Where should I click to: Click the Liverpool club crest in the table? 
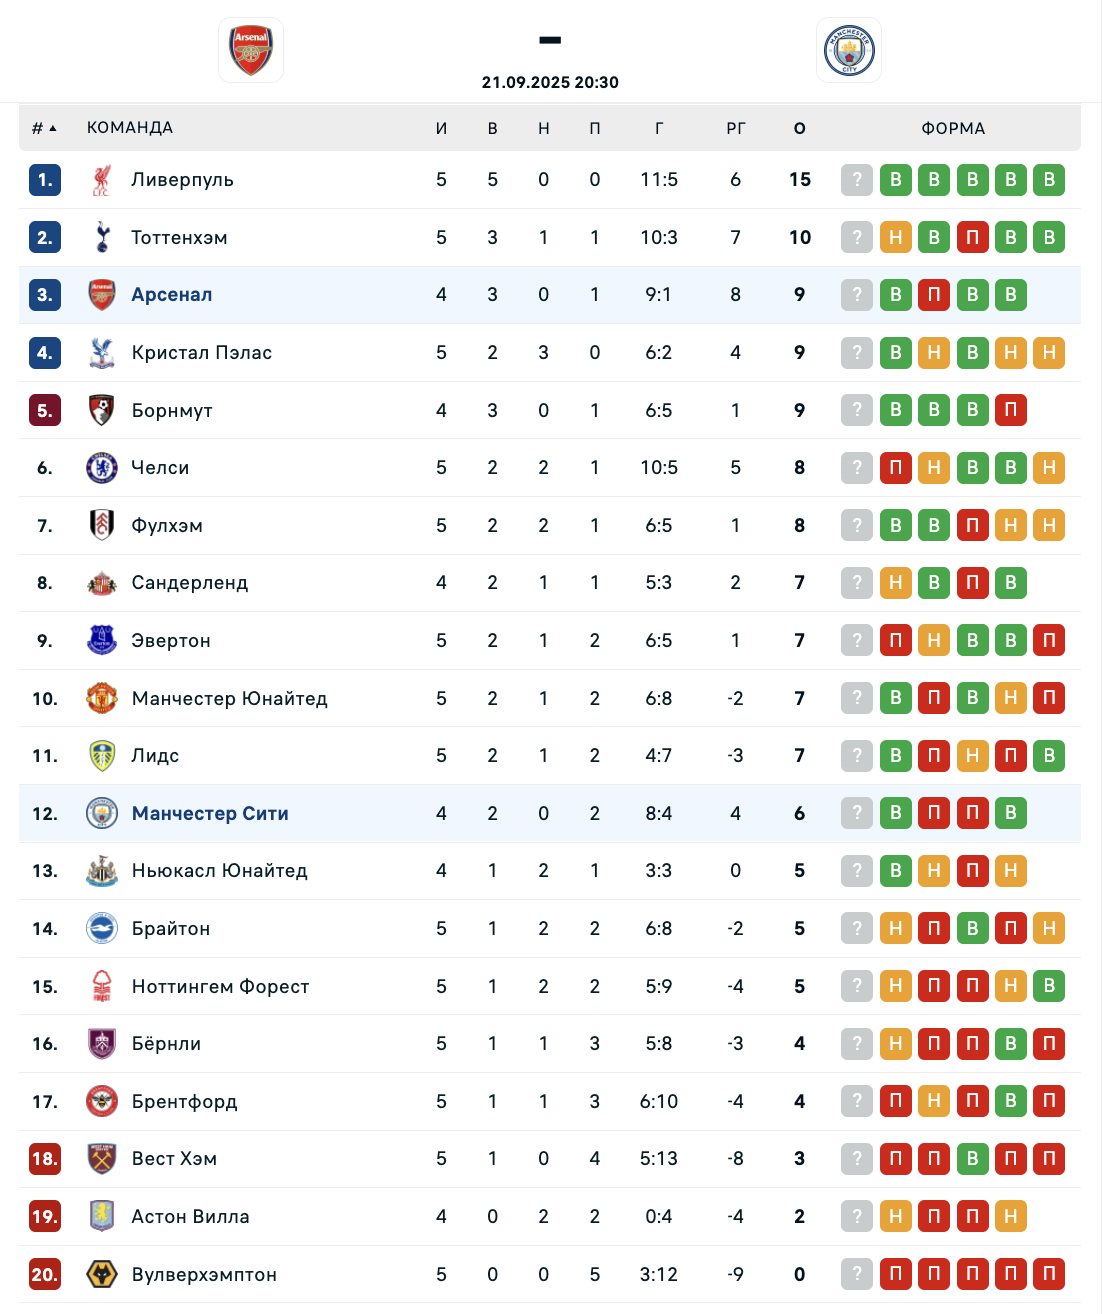click(x=102, y=180)
